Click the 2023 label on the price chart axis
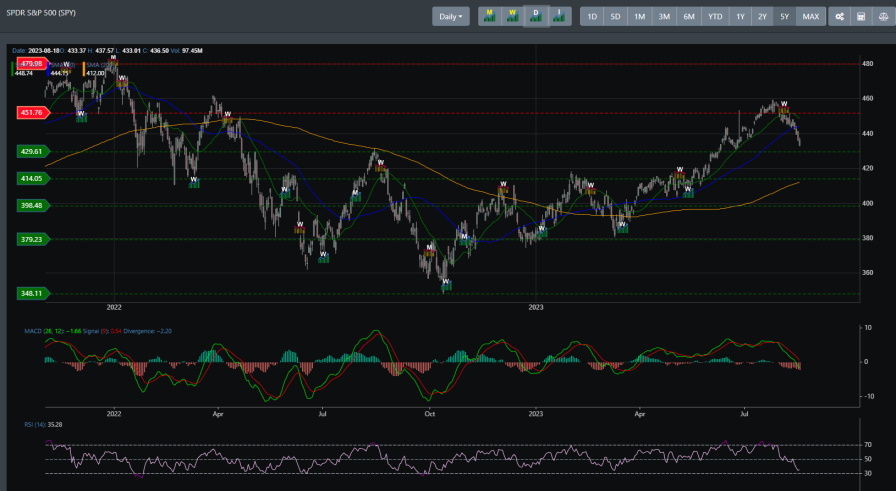The width and height of the screenshot is (896, 491). pyautogui.click(x=536, y=308)
